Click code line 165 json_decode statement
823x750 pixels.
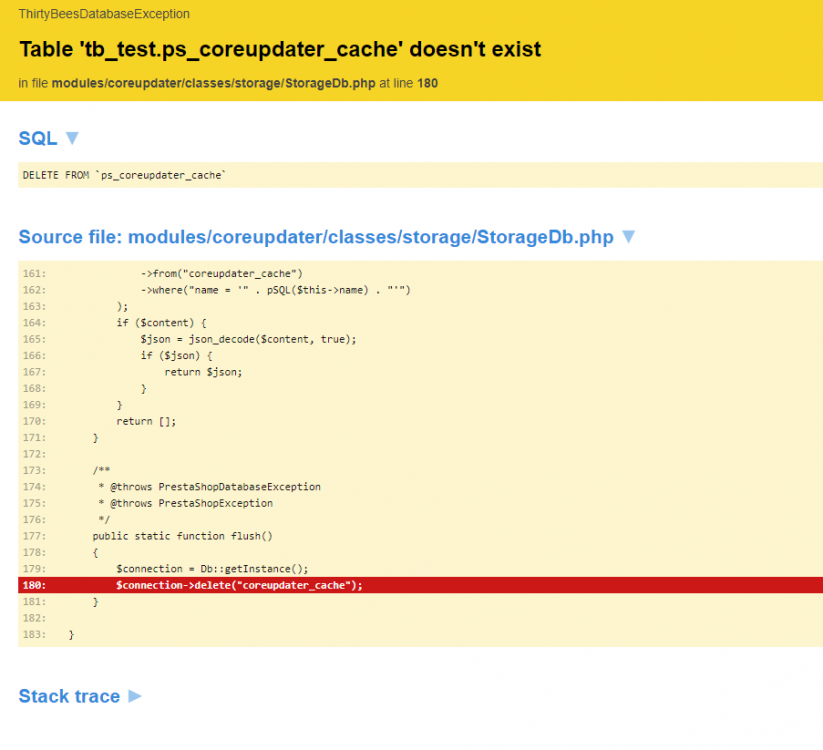point(248,339)
